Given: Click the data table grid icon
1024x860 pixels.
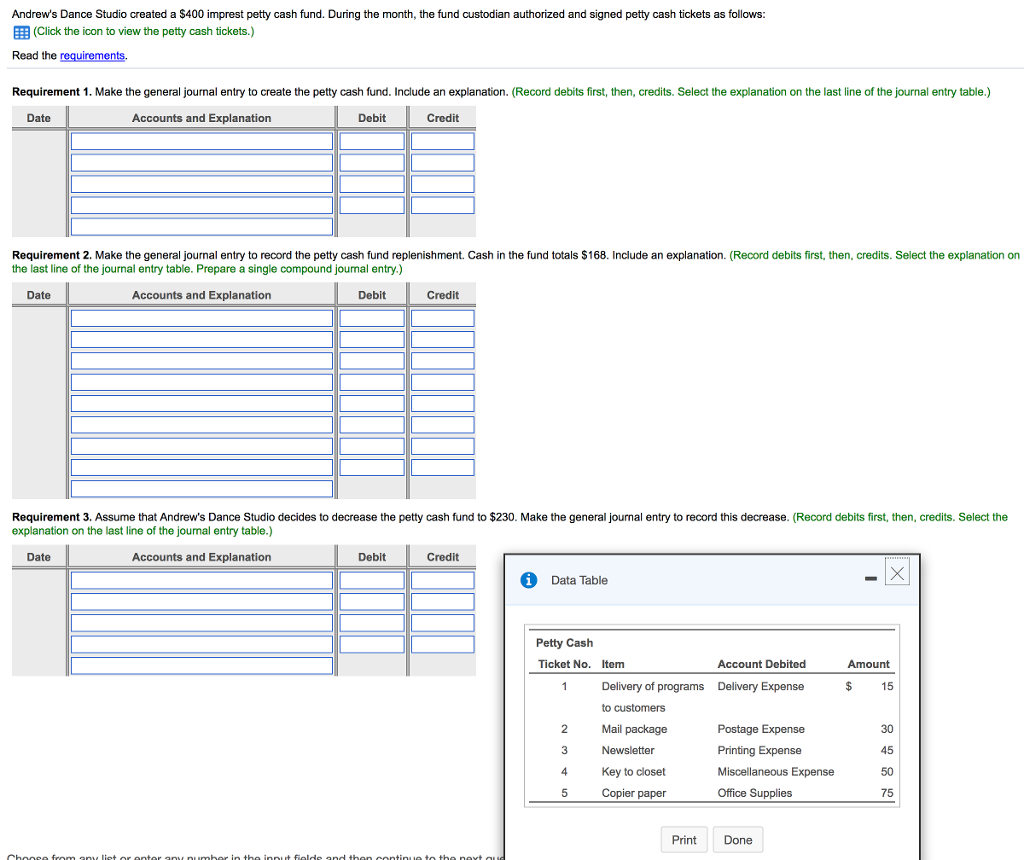Looking at the screenshot, I should pos(20,32).
